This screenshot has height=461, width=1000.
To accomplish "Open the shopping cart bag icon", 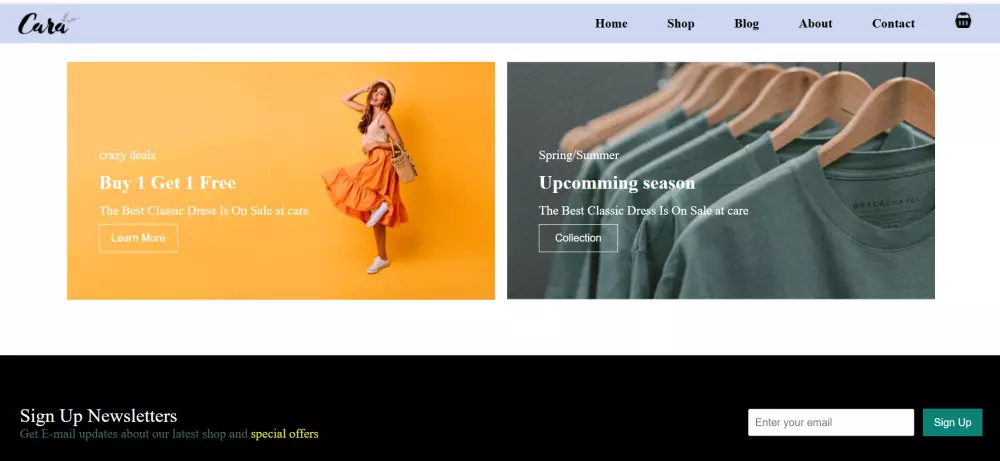I will (963, 20).
